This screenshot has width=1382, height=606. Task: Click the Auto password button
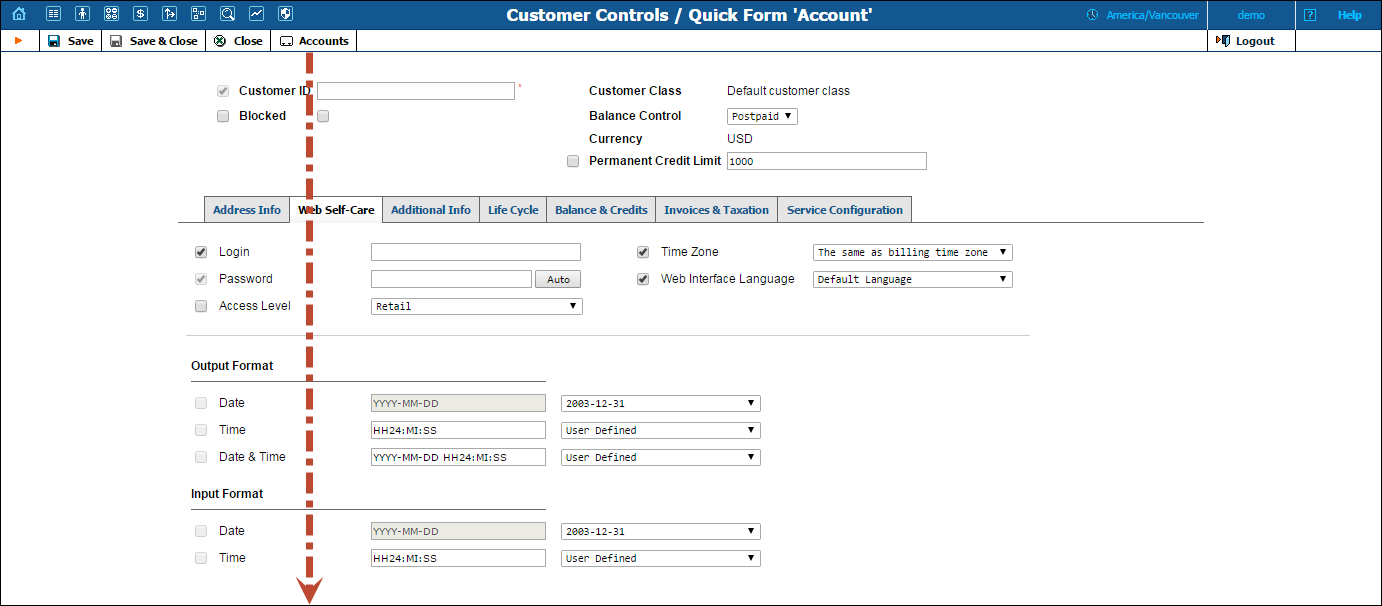(x=558, y=279)
